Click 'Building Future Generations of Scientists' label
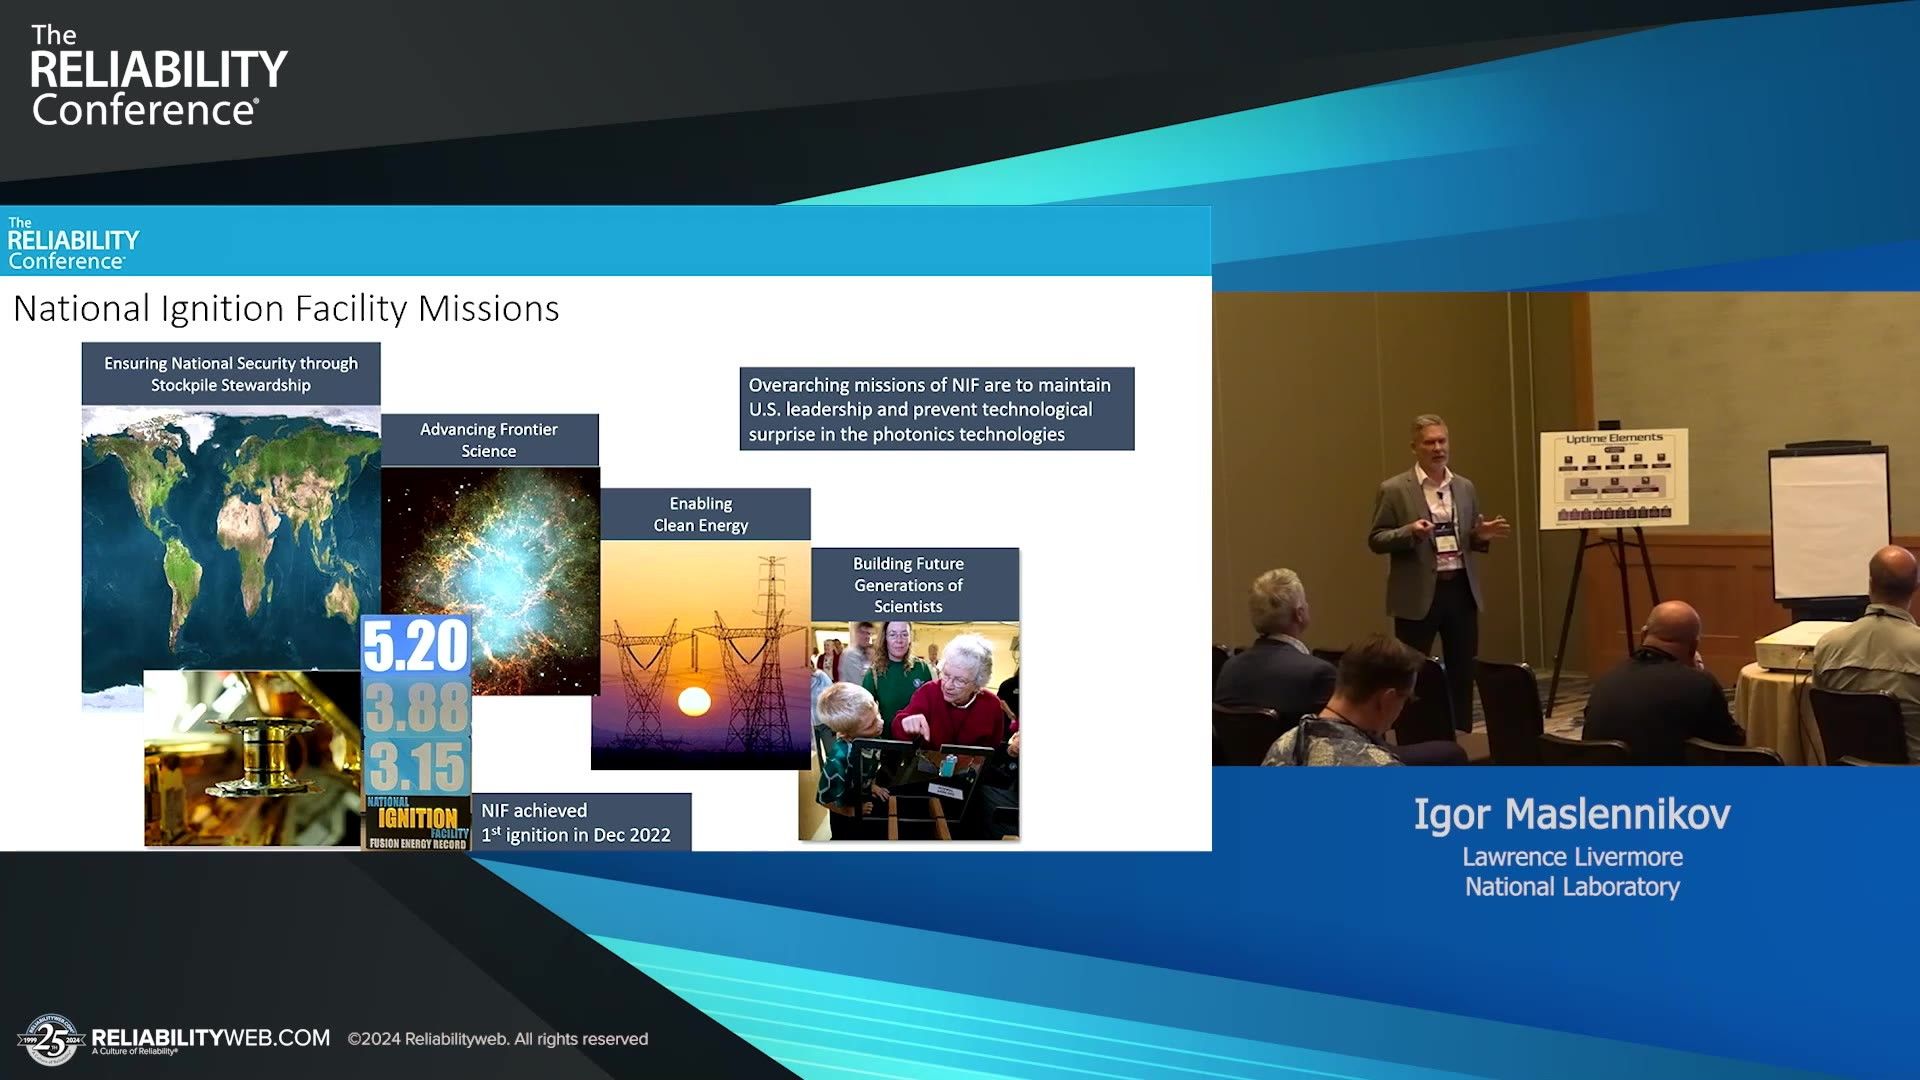 pos(908,585)
